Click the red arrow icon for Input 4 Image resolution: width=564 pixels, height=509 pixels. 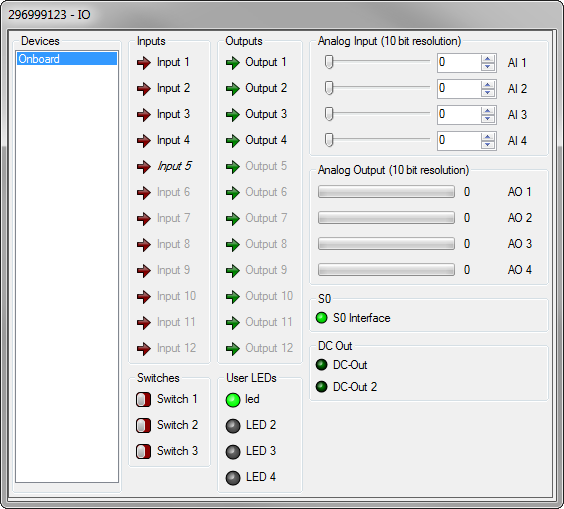coord(144,141)
